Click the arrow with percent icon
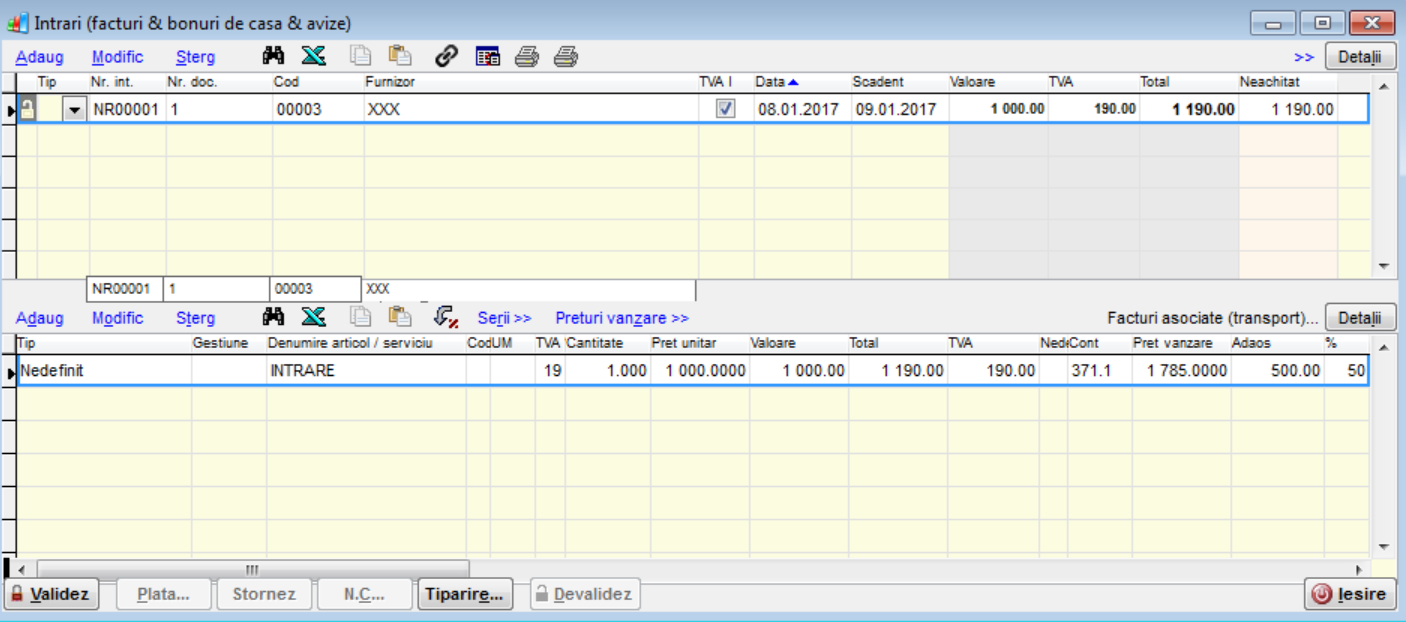Screen dimensions: 1406x622 tap(446, 318)
